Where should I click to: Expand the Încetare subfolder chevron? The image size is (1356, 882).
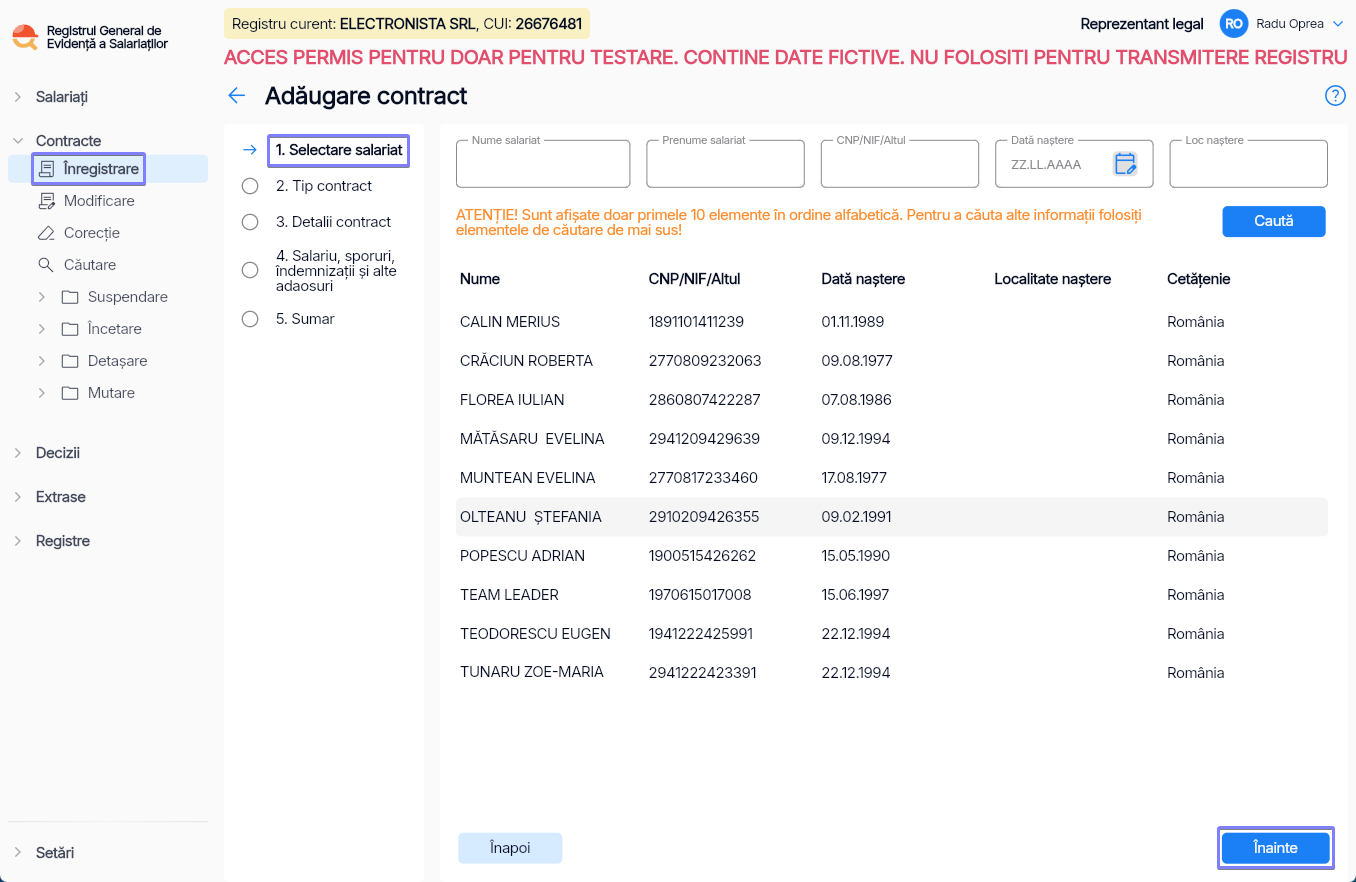point(42,329)
